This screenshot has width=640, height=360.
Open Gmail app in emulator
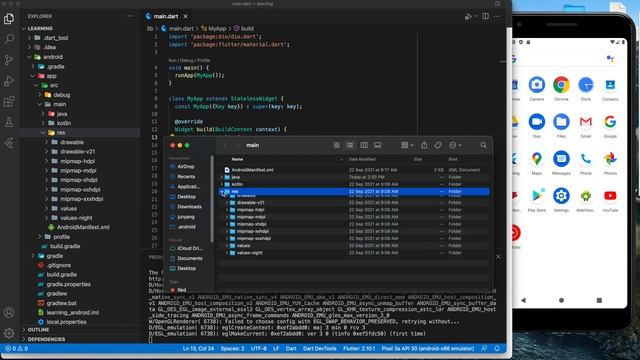click(586, 122)
